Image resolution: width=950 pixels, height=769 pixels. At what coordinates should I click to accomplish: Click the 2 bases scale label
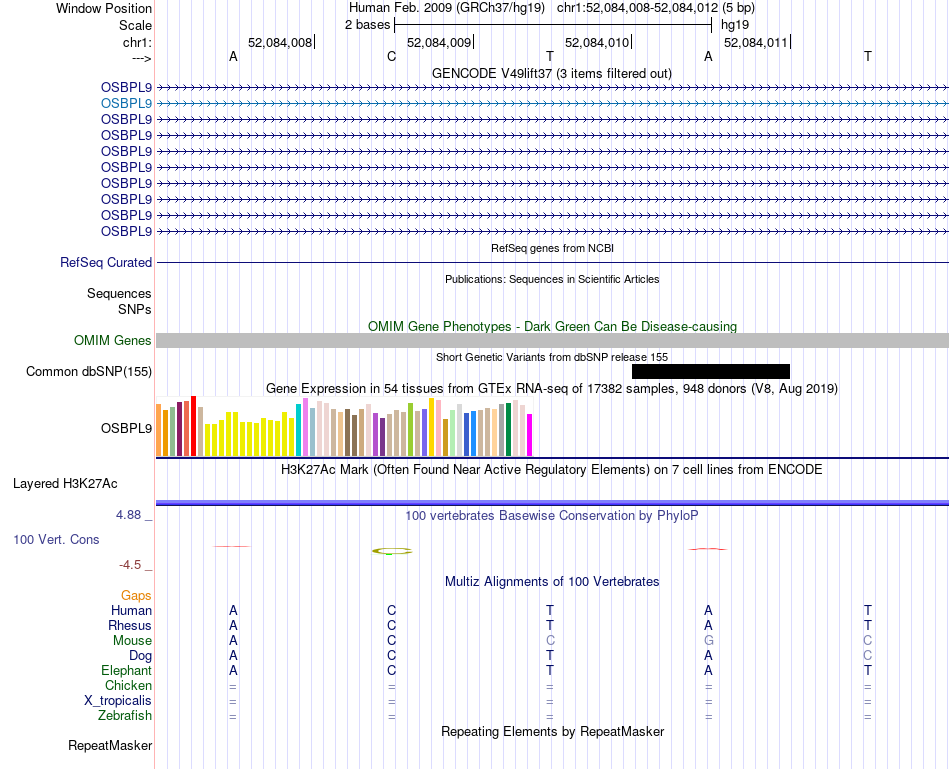(x=367, y=25)
